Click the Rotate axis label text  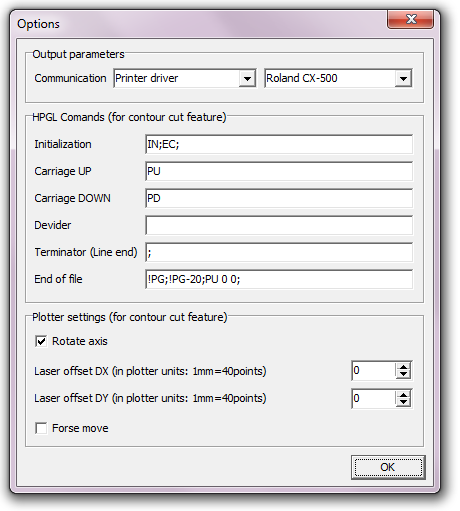[x=80, y=341]
